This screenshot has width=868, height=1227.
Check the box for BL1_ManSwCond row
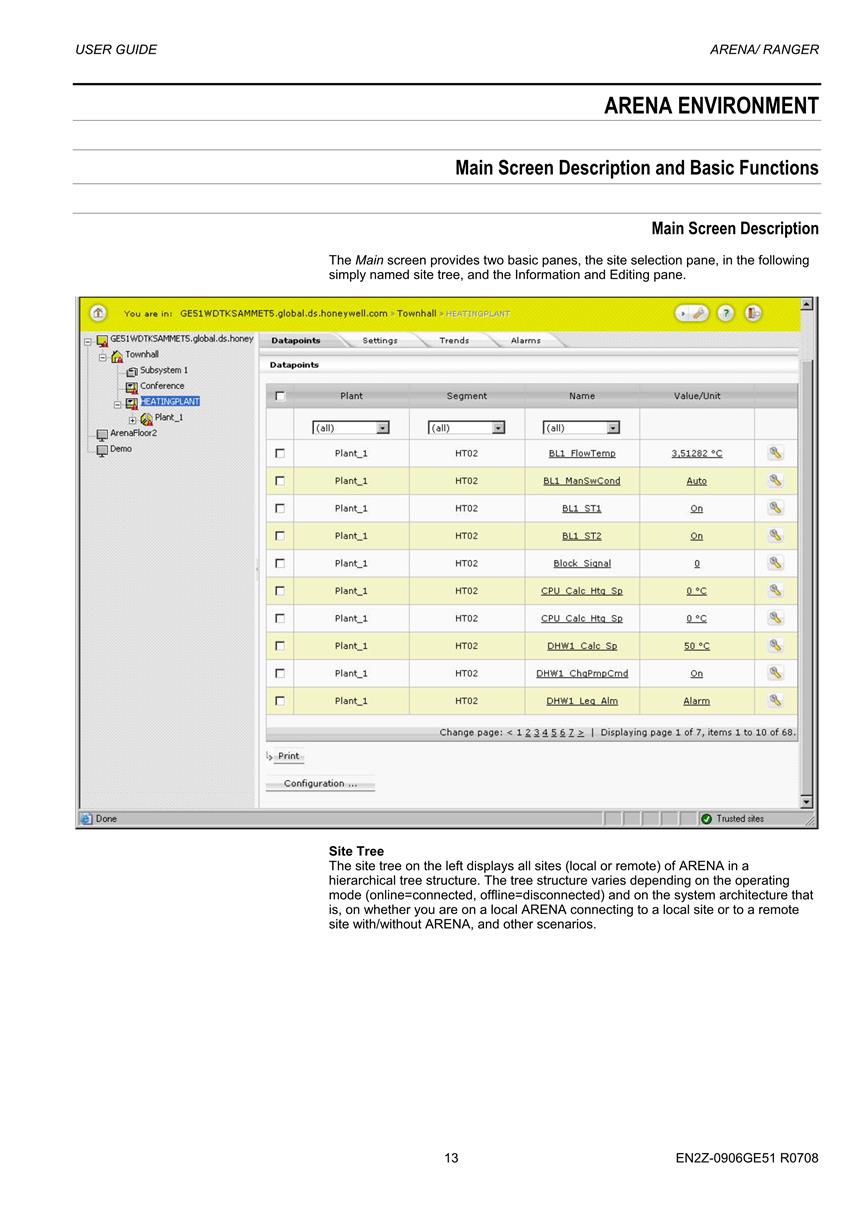point(280,481)
